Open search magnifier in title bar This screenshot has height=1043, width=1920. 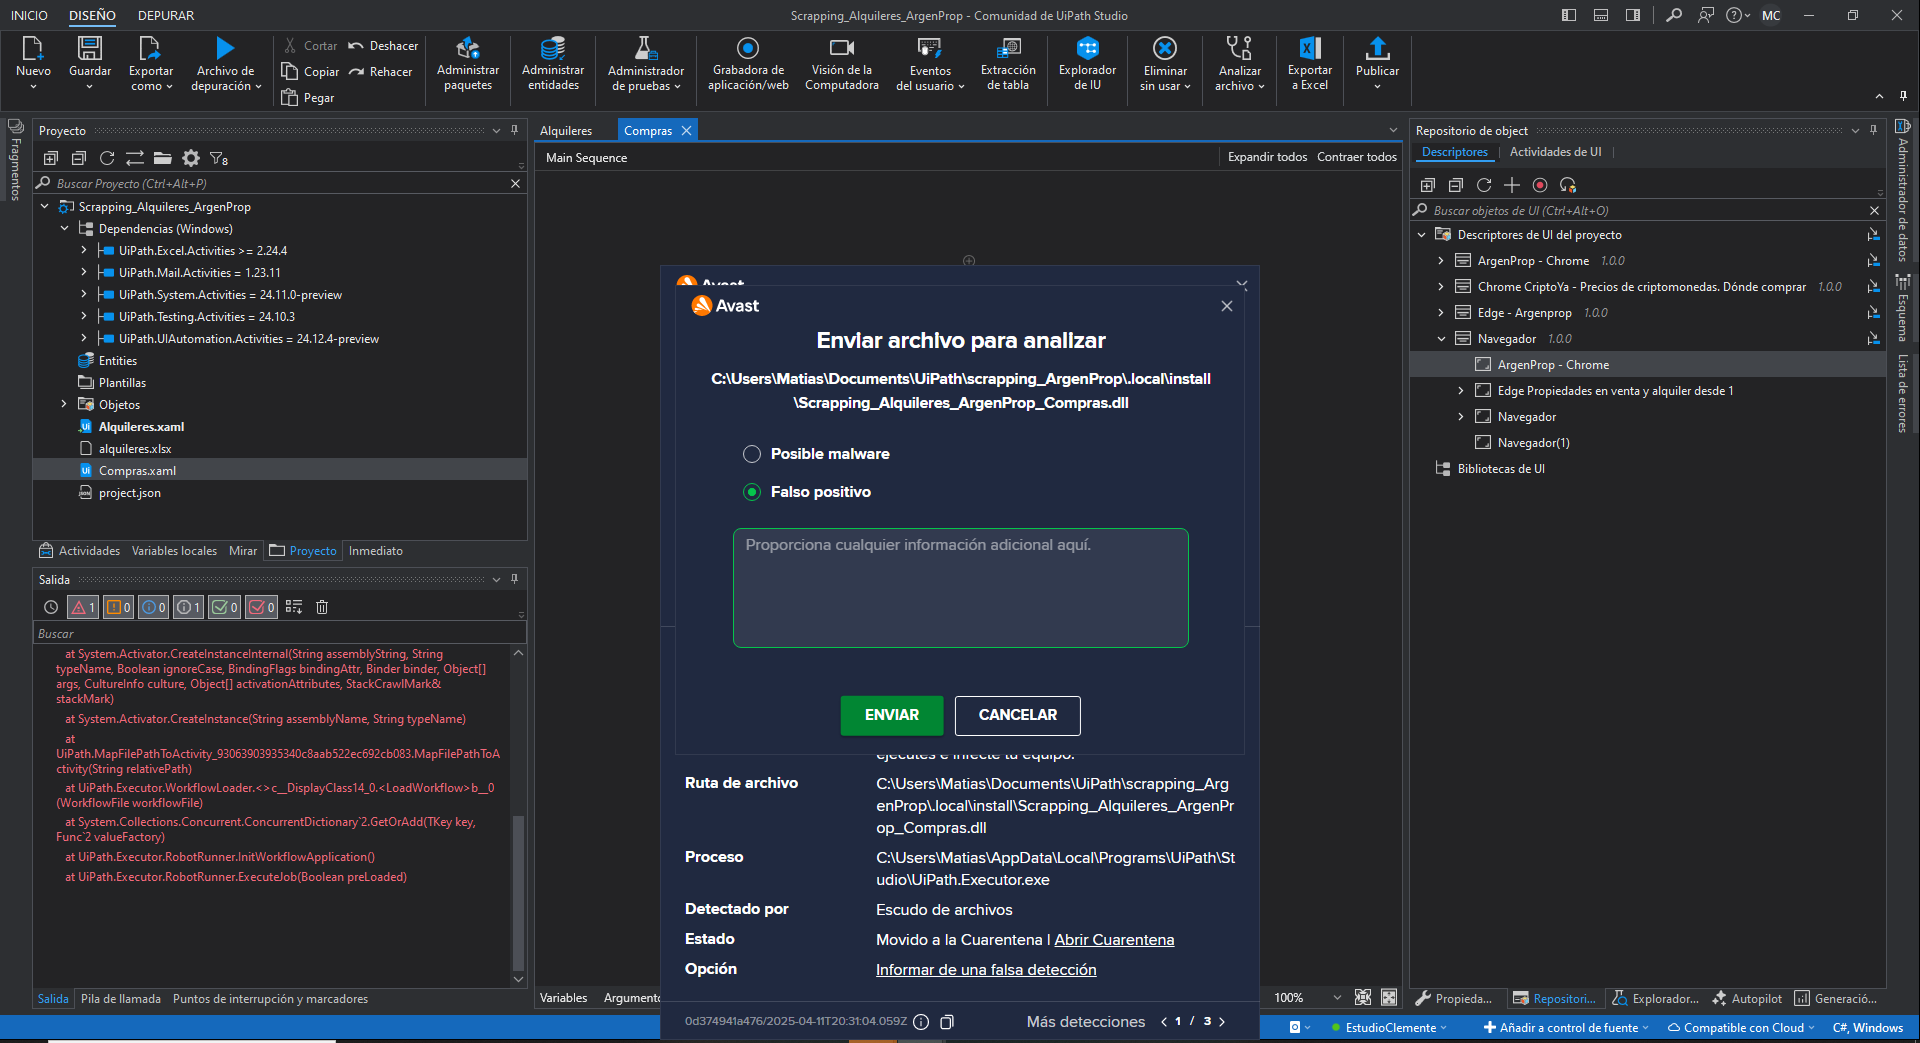(1673, 15)
